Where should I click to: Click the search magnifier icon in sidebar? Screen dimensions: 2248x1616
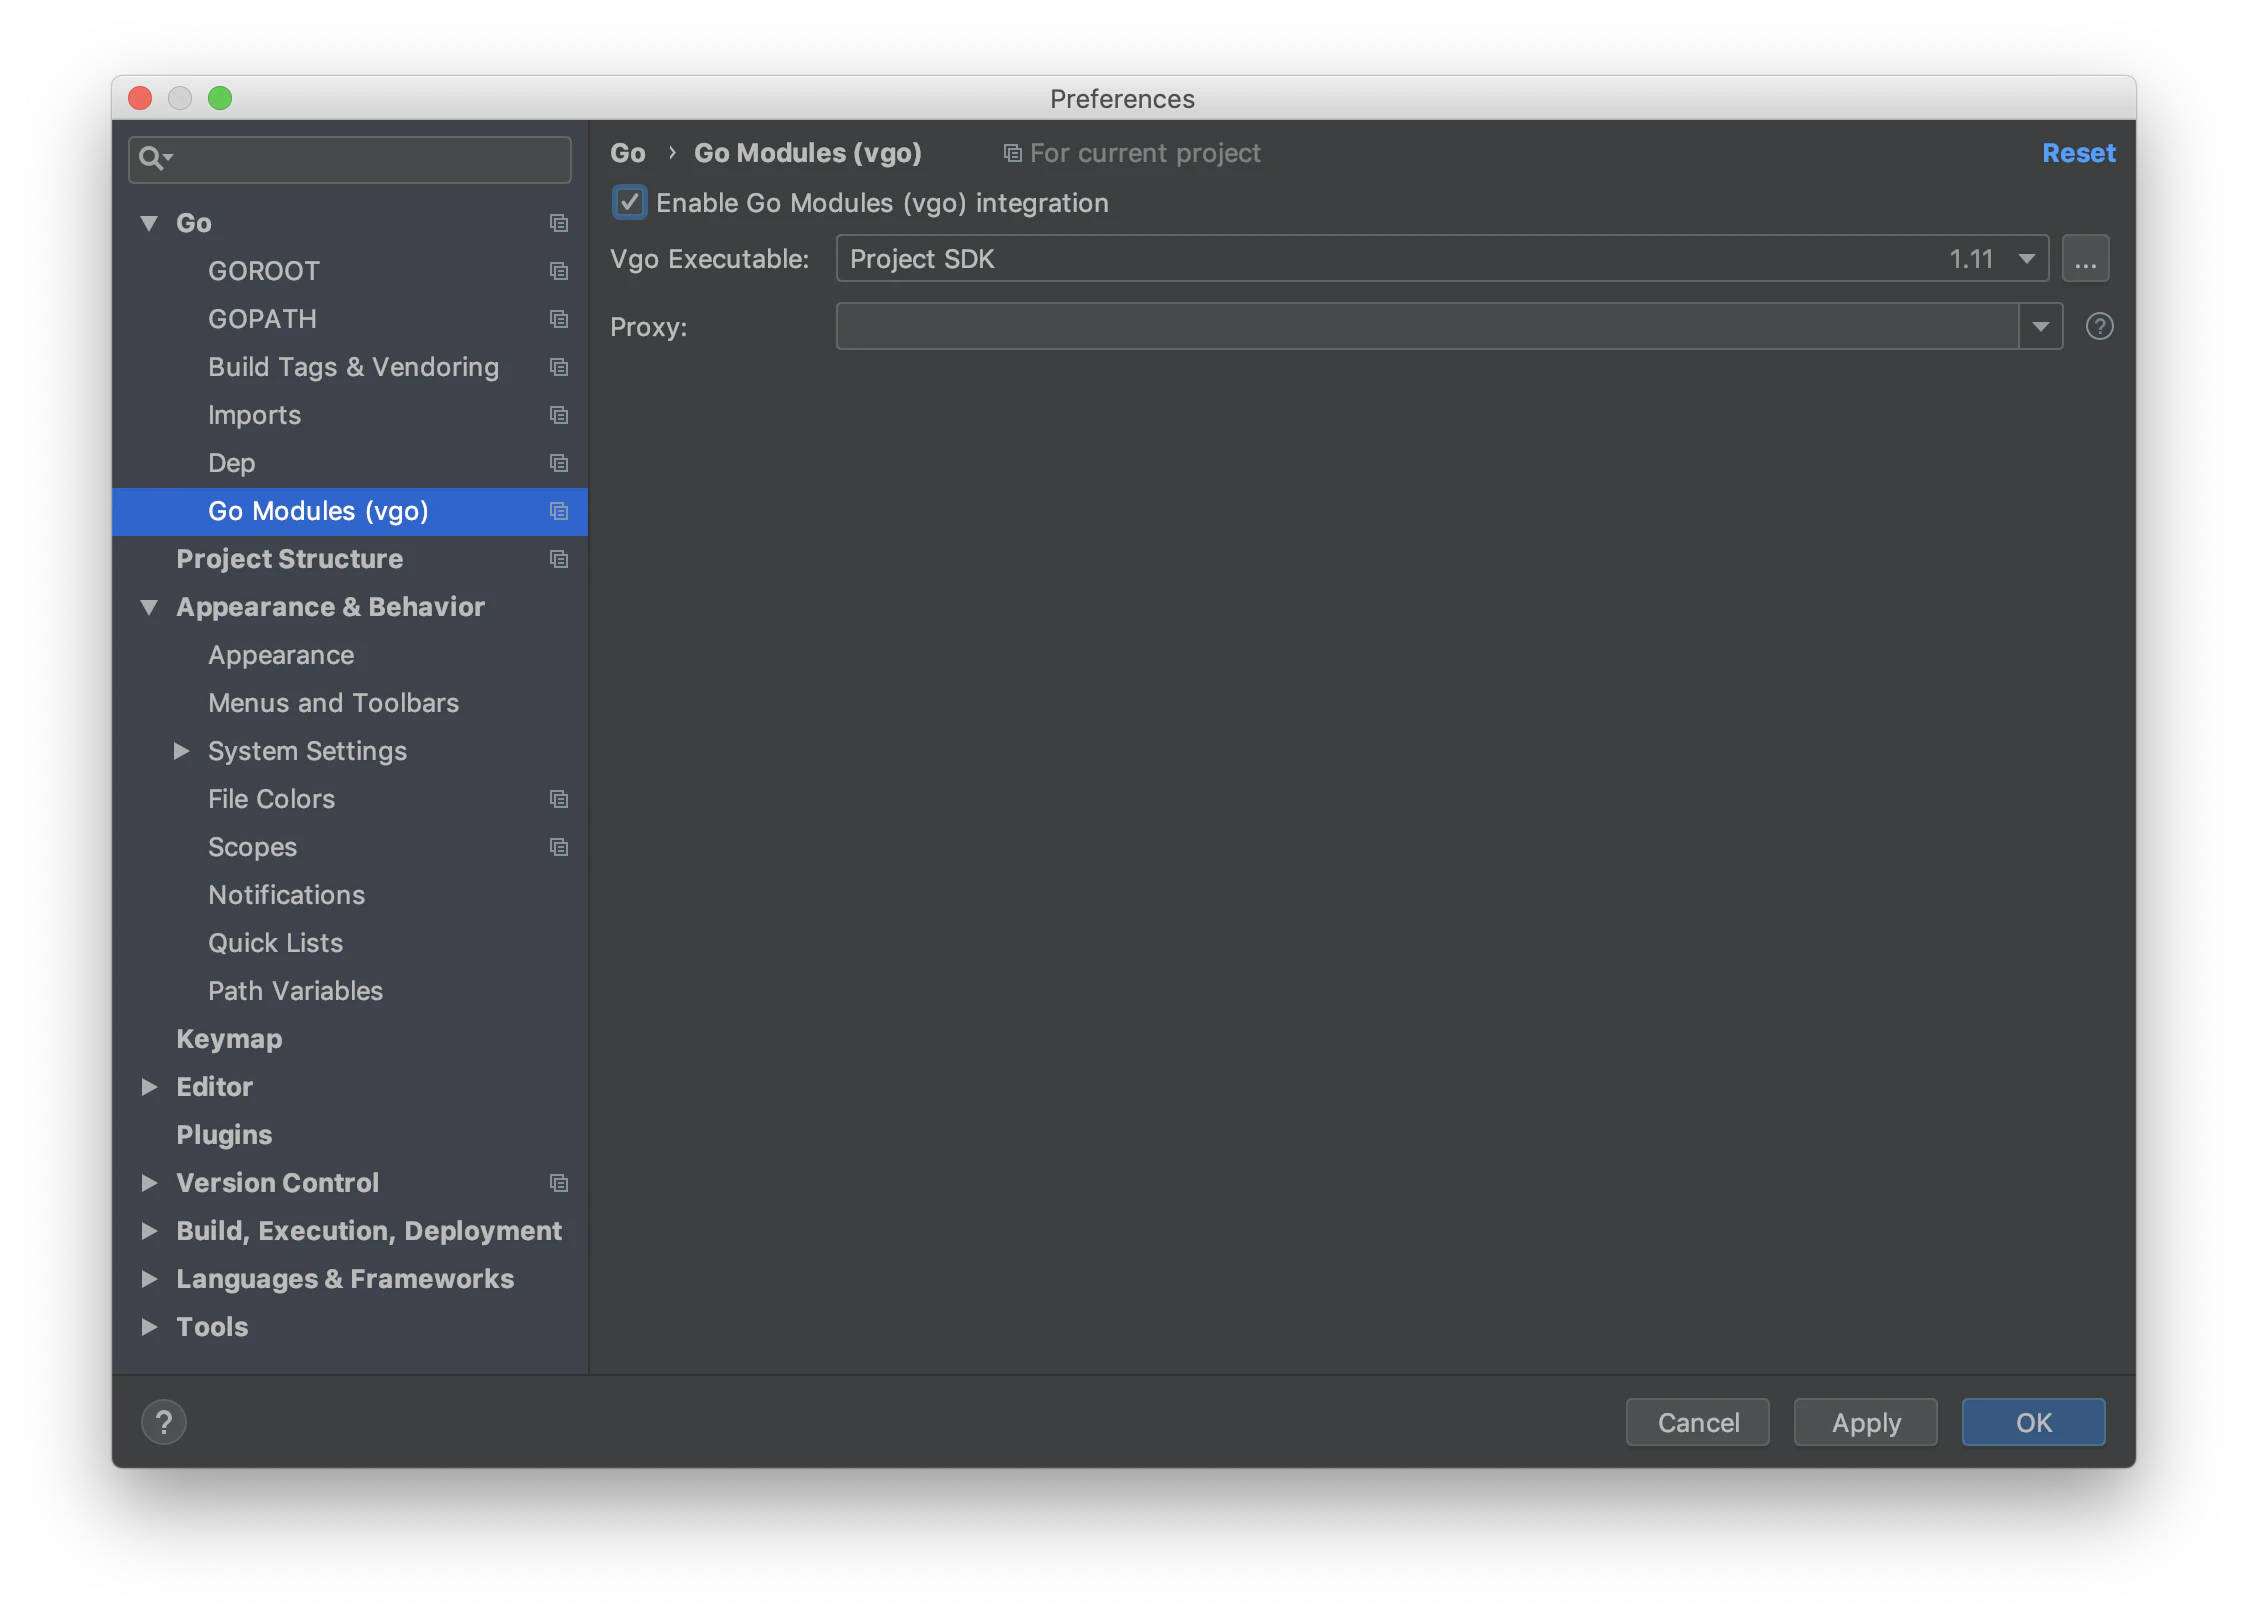[x=155, y=158]
